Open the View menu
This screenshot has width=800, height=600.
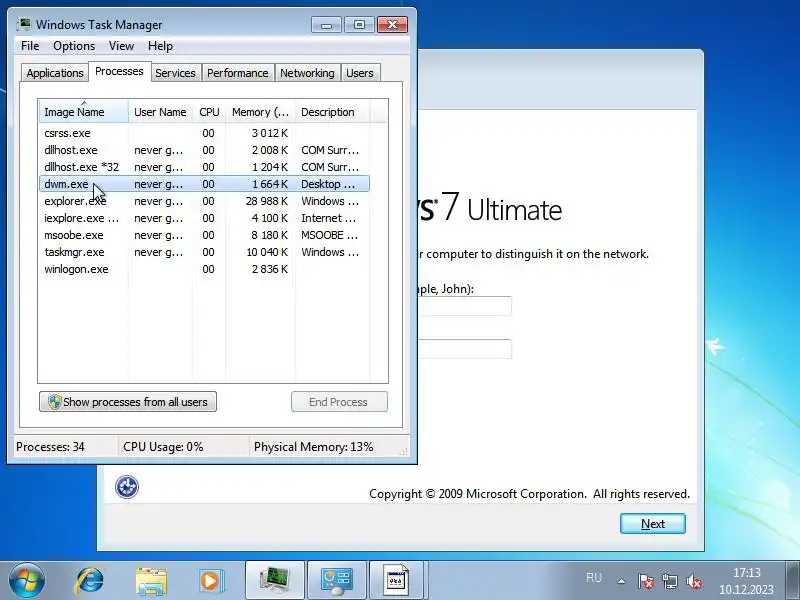click(121, 46)
